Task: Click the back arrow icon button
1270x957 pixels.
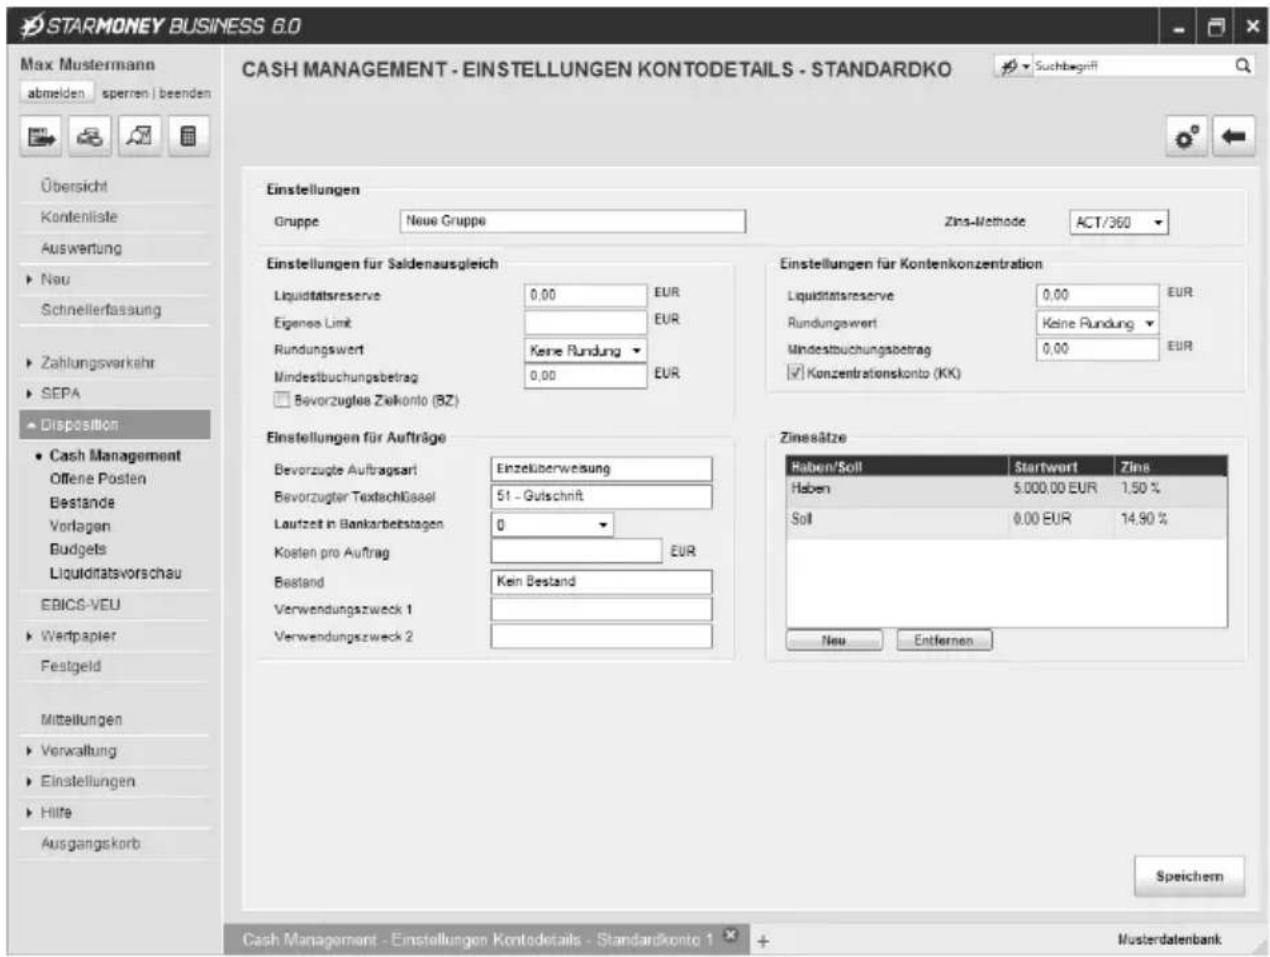Action: pos(1234,137)
